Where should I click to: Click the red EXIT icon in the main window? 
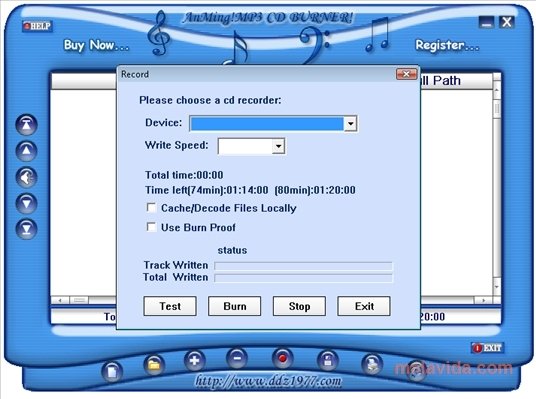point(487,348)
